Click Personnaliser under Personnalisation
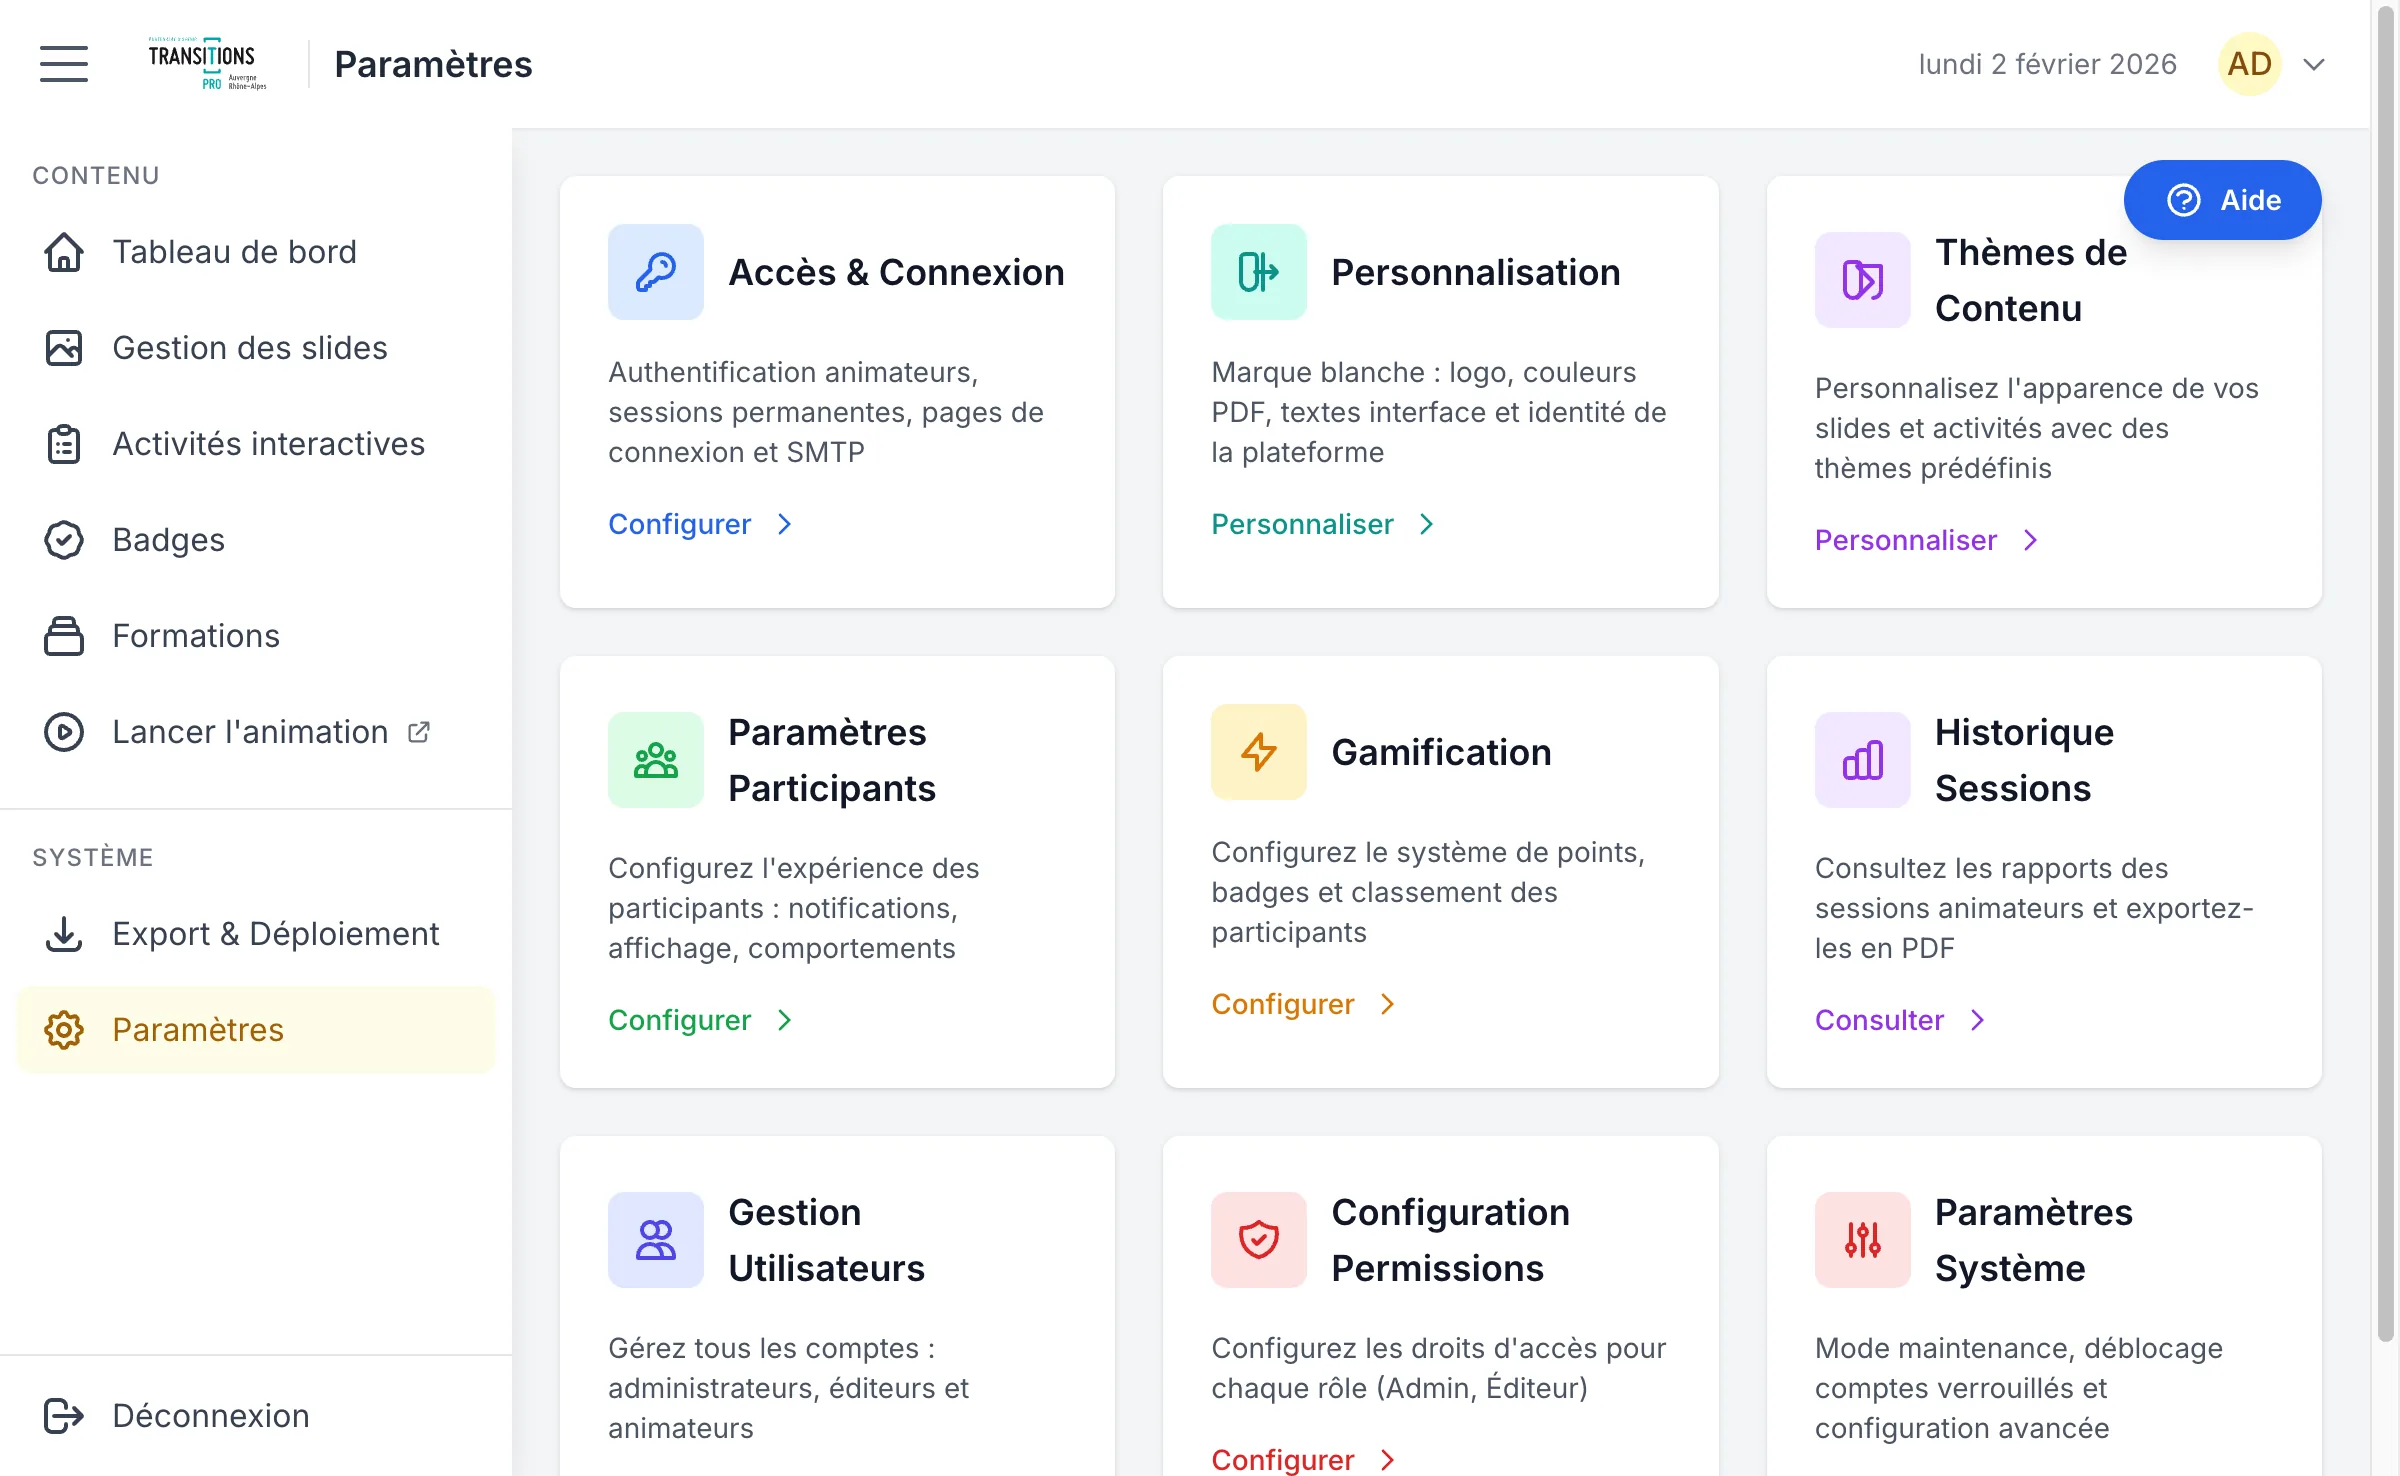Image resolution: width=2400 pixels, height=1476 pixels. (1302, 524)
